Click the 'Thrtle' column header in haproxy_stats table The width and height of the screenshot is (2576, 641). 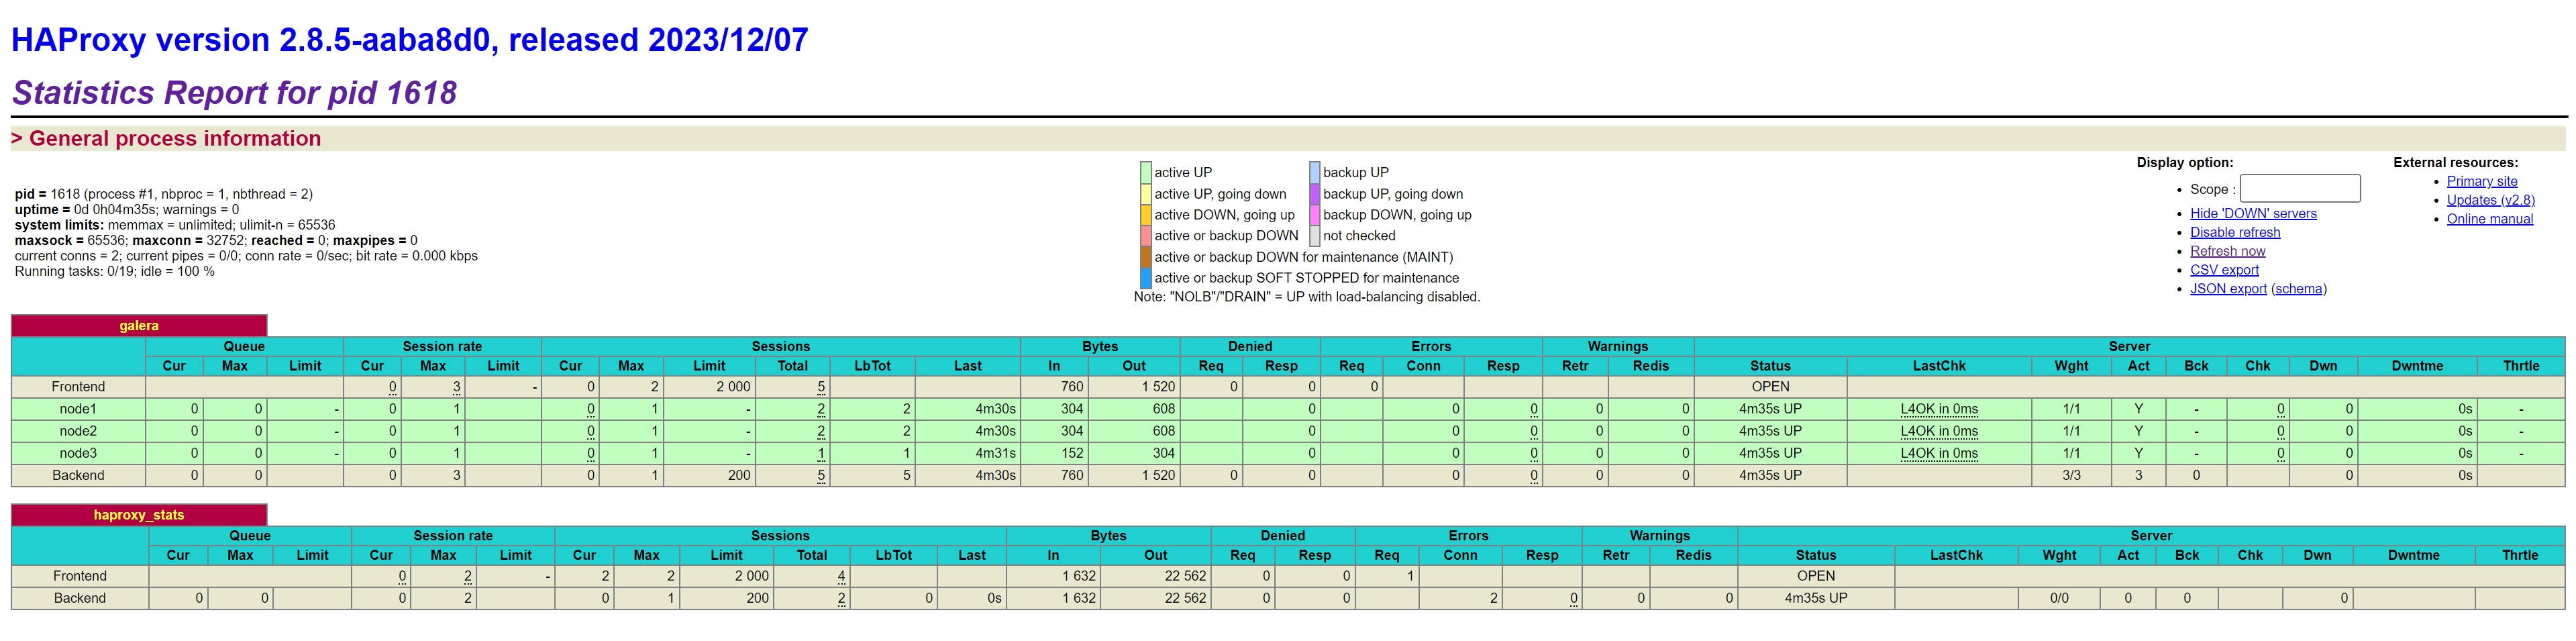coord(2520,555)
